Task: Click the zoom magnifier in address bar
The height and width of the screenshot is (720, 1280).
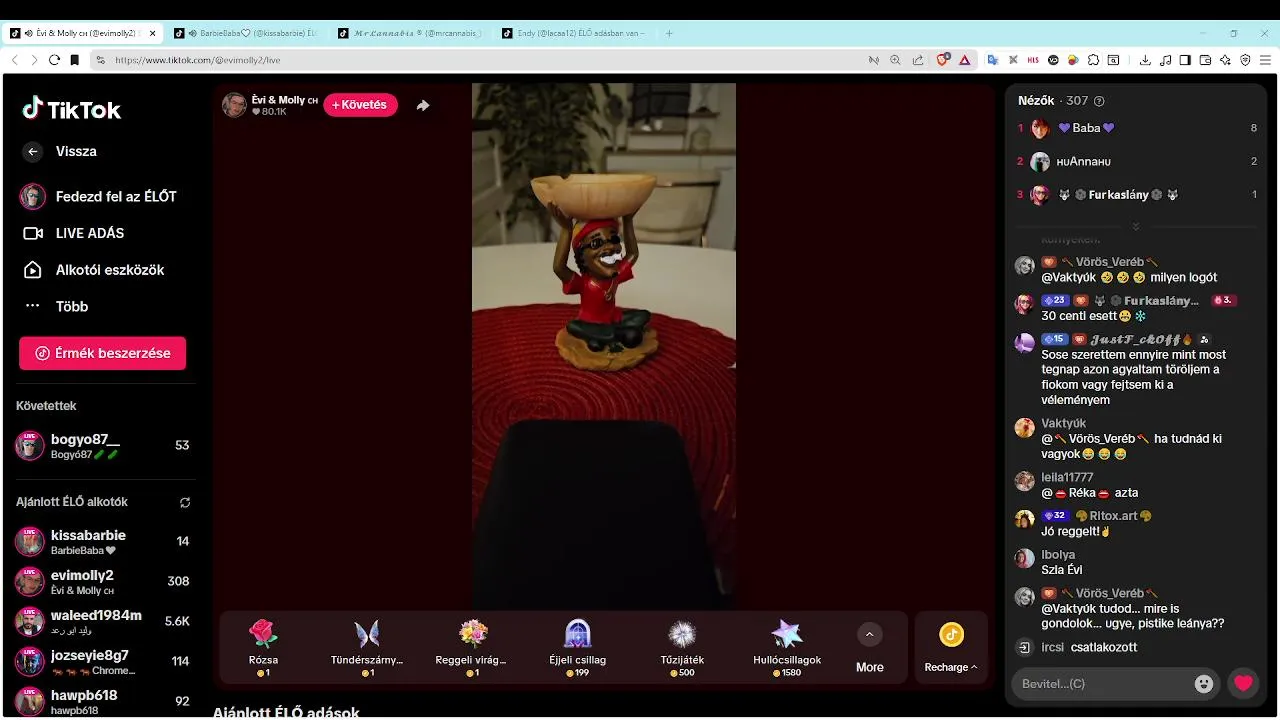Action: tap(895, 60)
